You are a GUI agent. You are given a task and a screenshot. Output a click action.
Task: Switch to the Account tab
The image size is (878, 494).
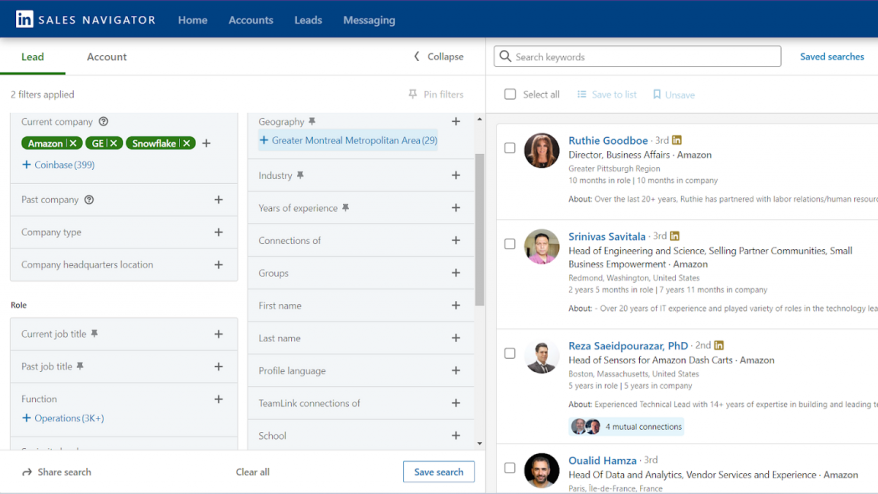pos(106,57)
